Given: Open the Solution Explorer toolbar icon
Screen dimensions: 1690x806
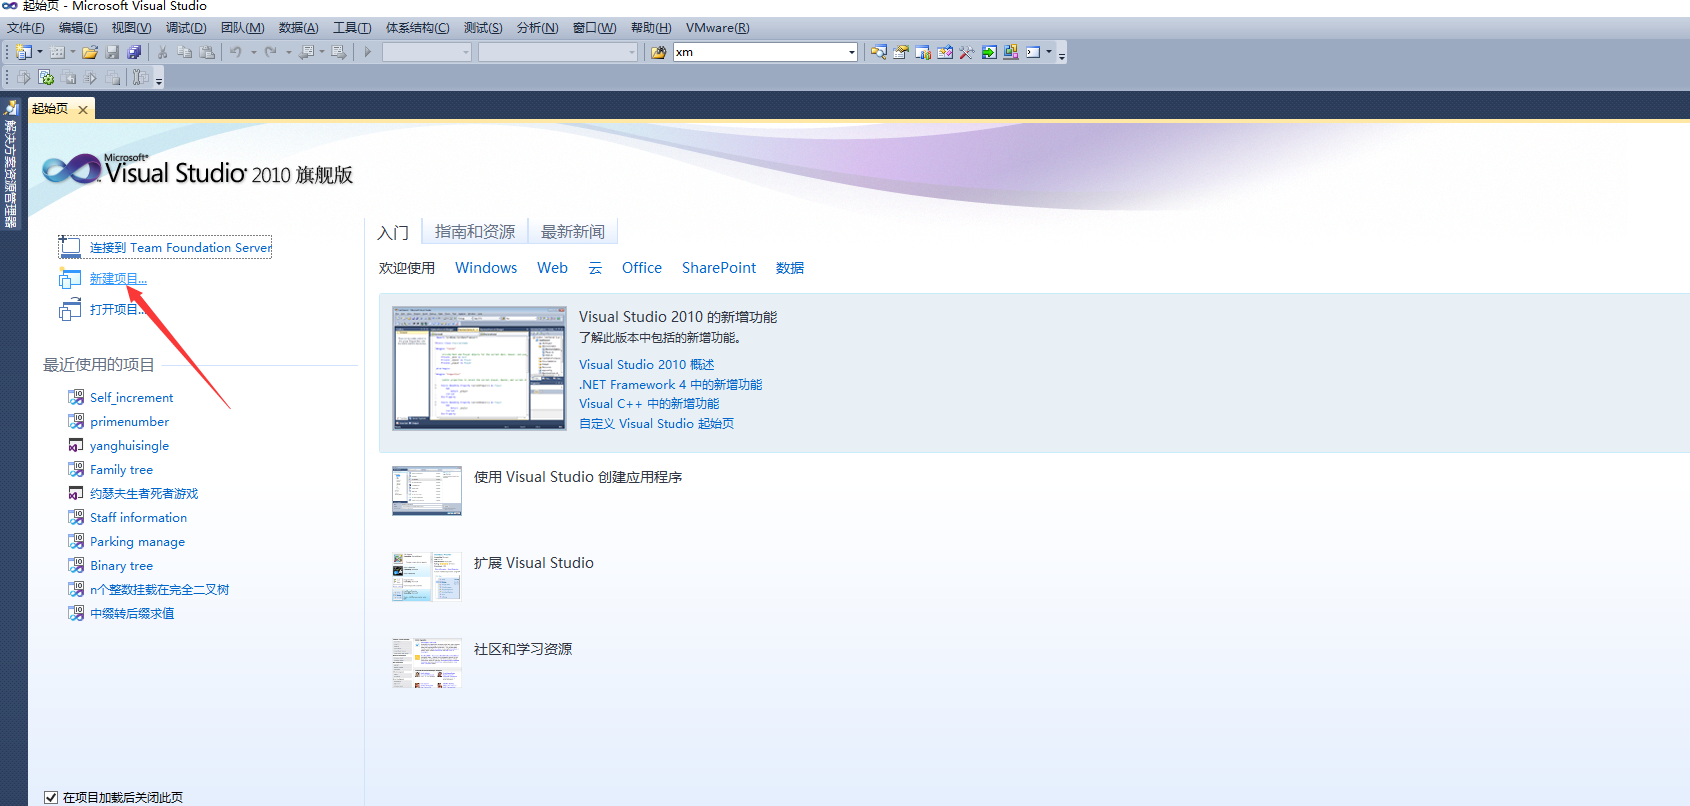Looking at the screenshot, I should [878, 52].
